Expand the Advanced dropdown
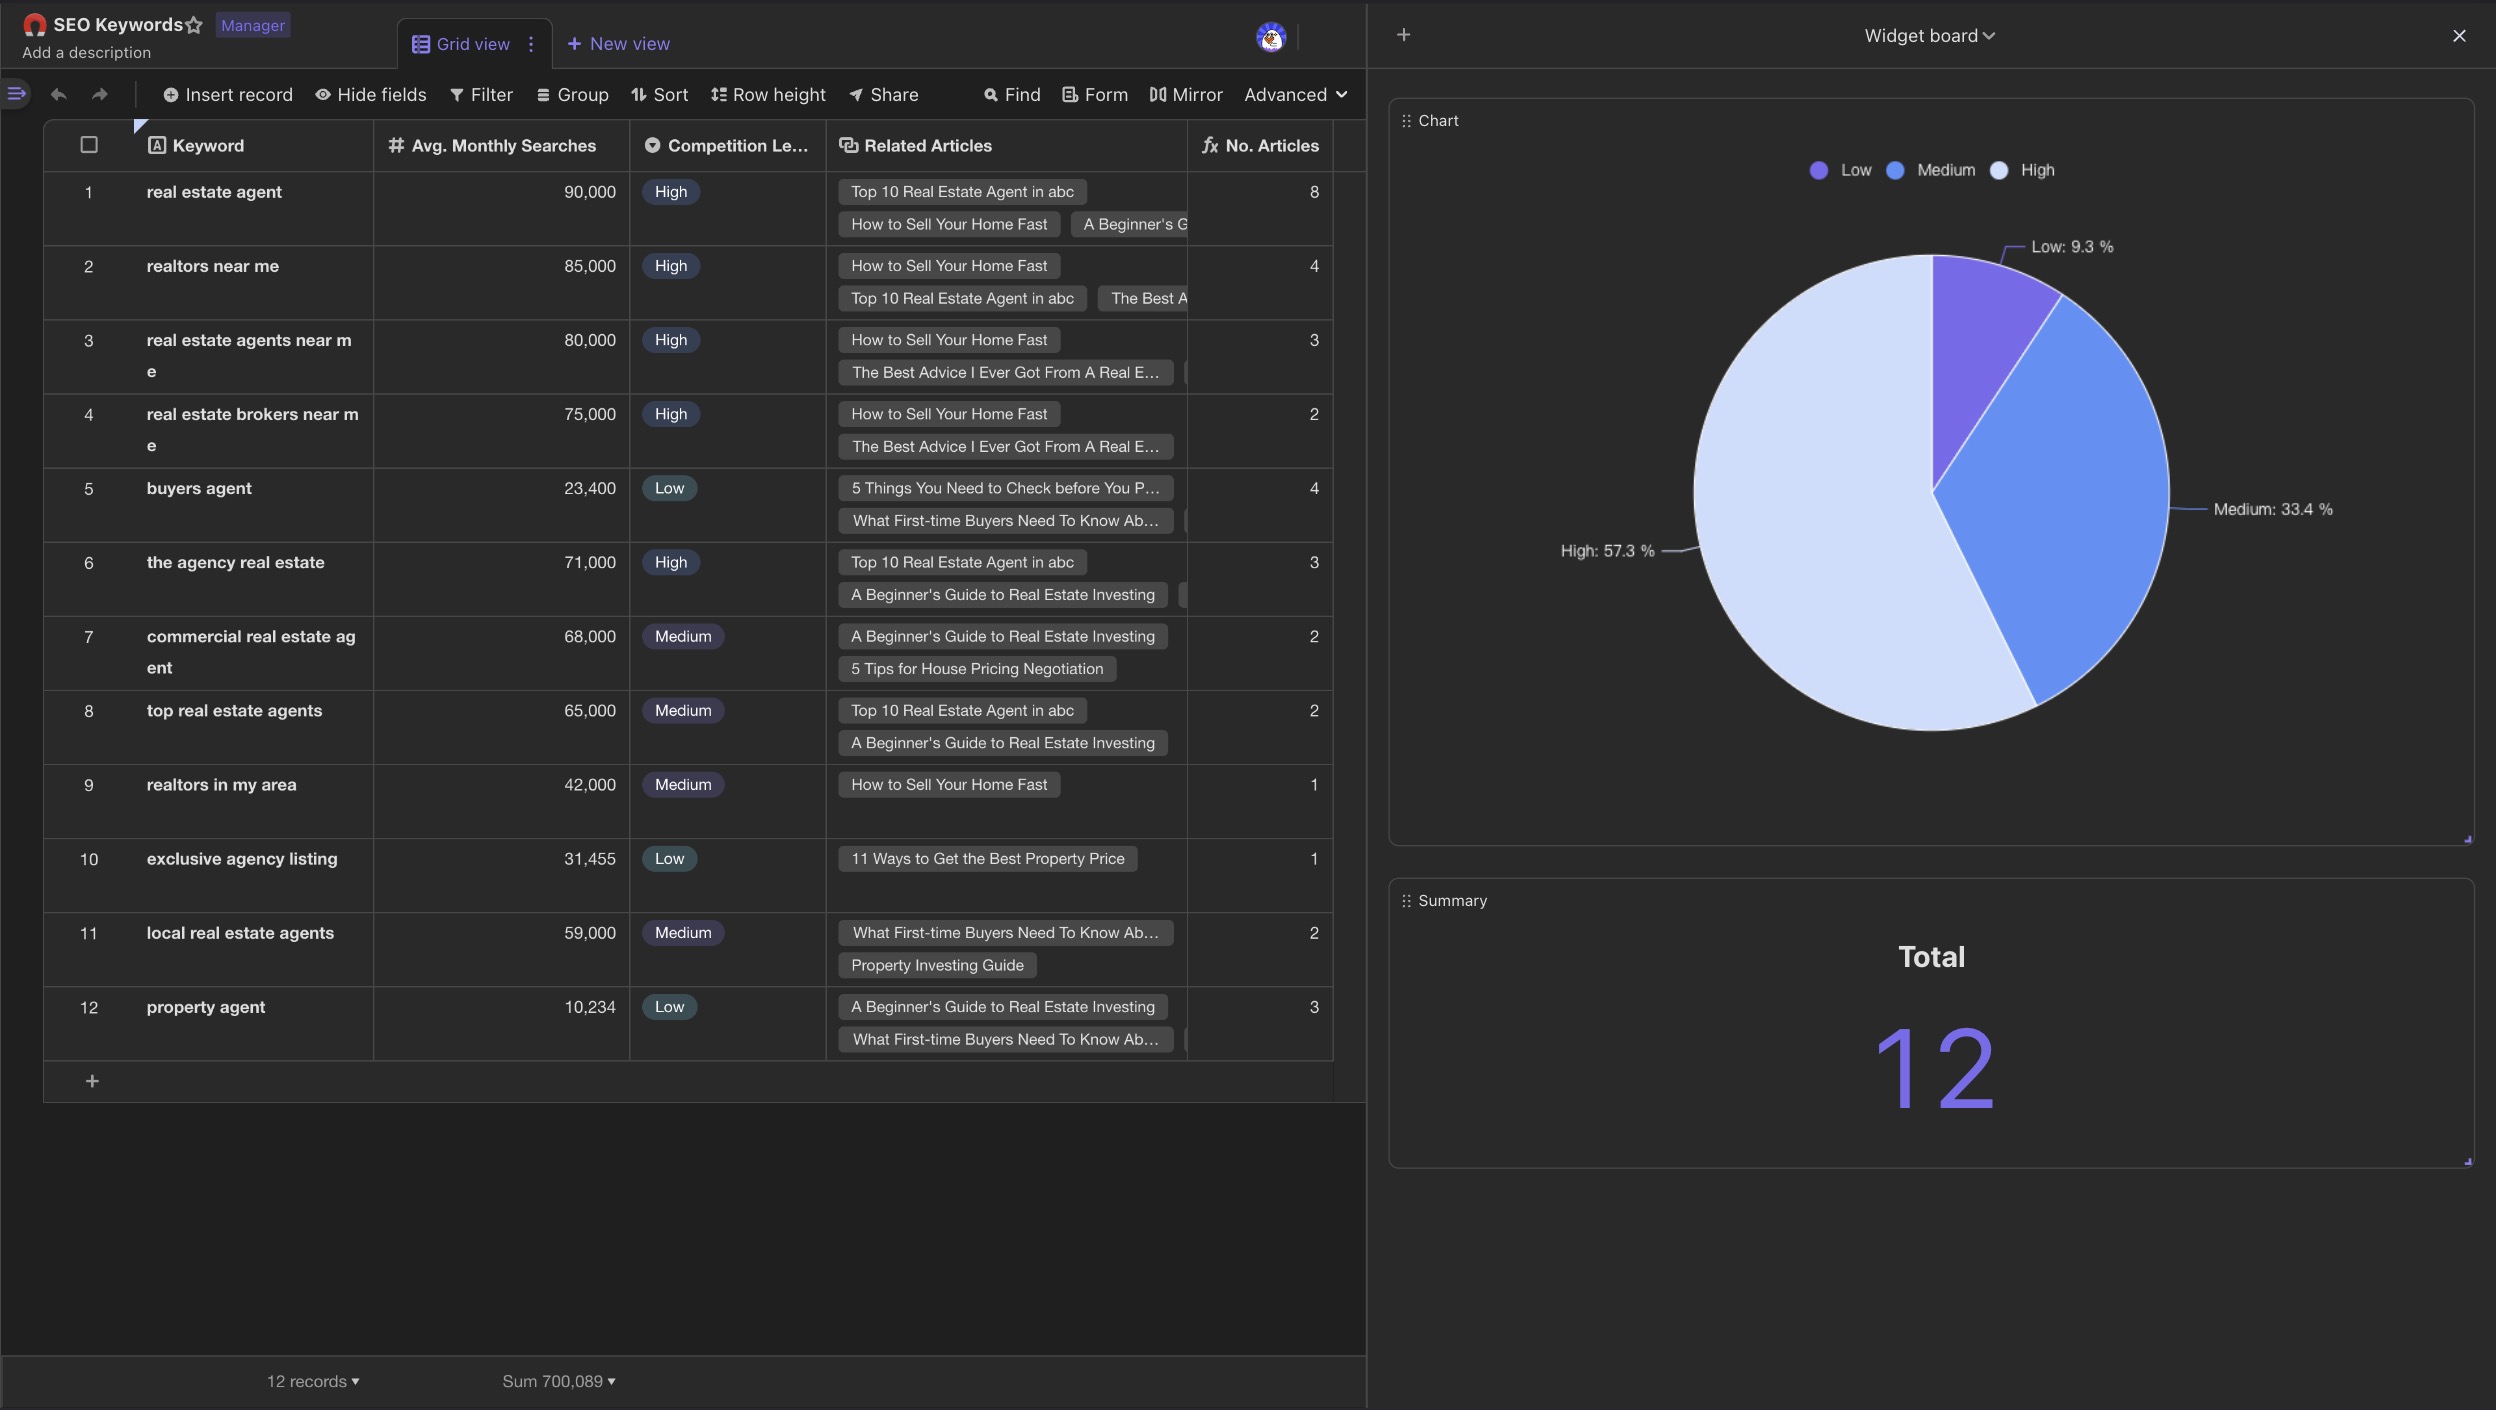 pyautogui.click(x=1296, y=95)
